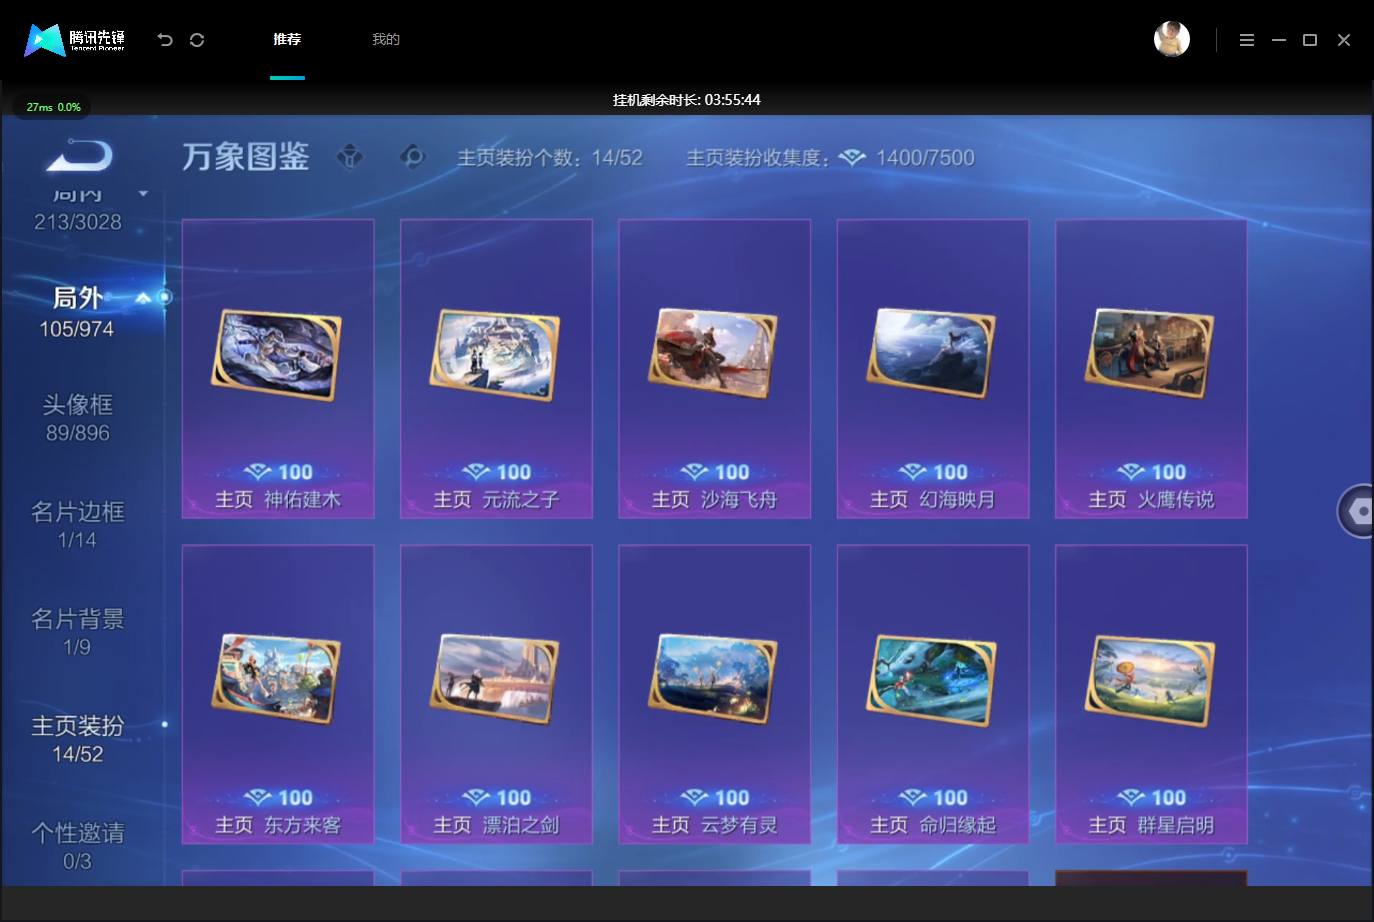
Task: Select the 名片边框 1/14 category
Action: 77,525
